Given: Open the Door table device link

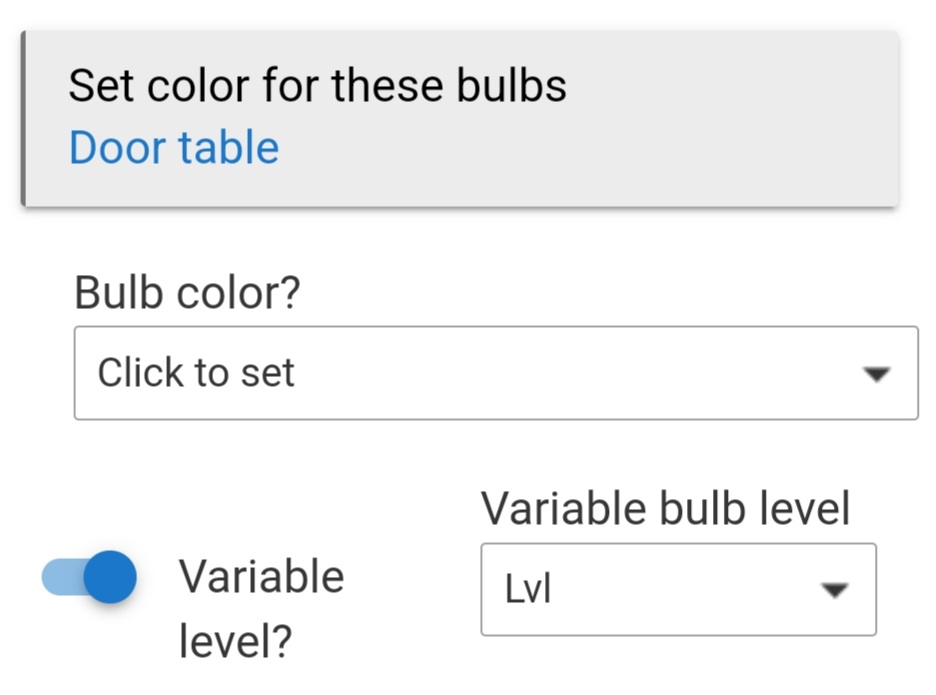Looking at the screenshot, I should click(172, 147).
